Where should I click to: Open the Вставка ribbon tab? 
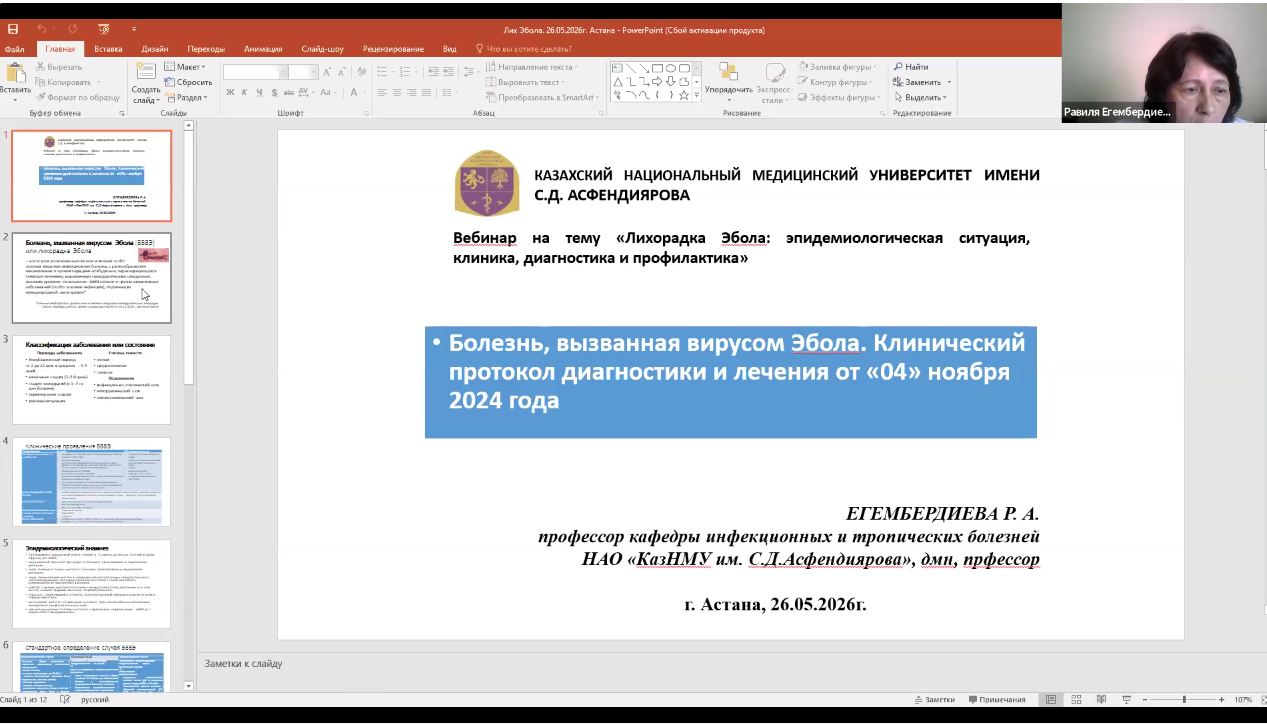pos(108,48)
